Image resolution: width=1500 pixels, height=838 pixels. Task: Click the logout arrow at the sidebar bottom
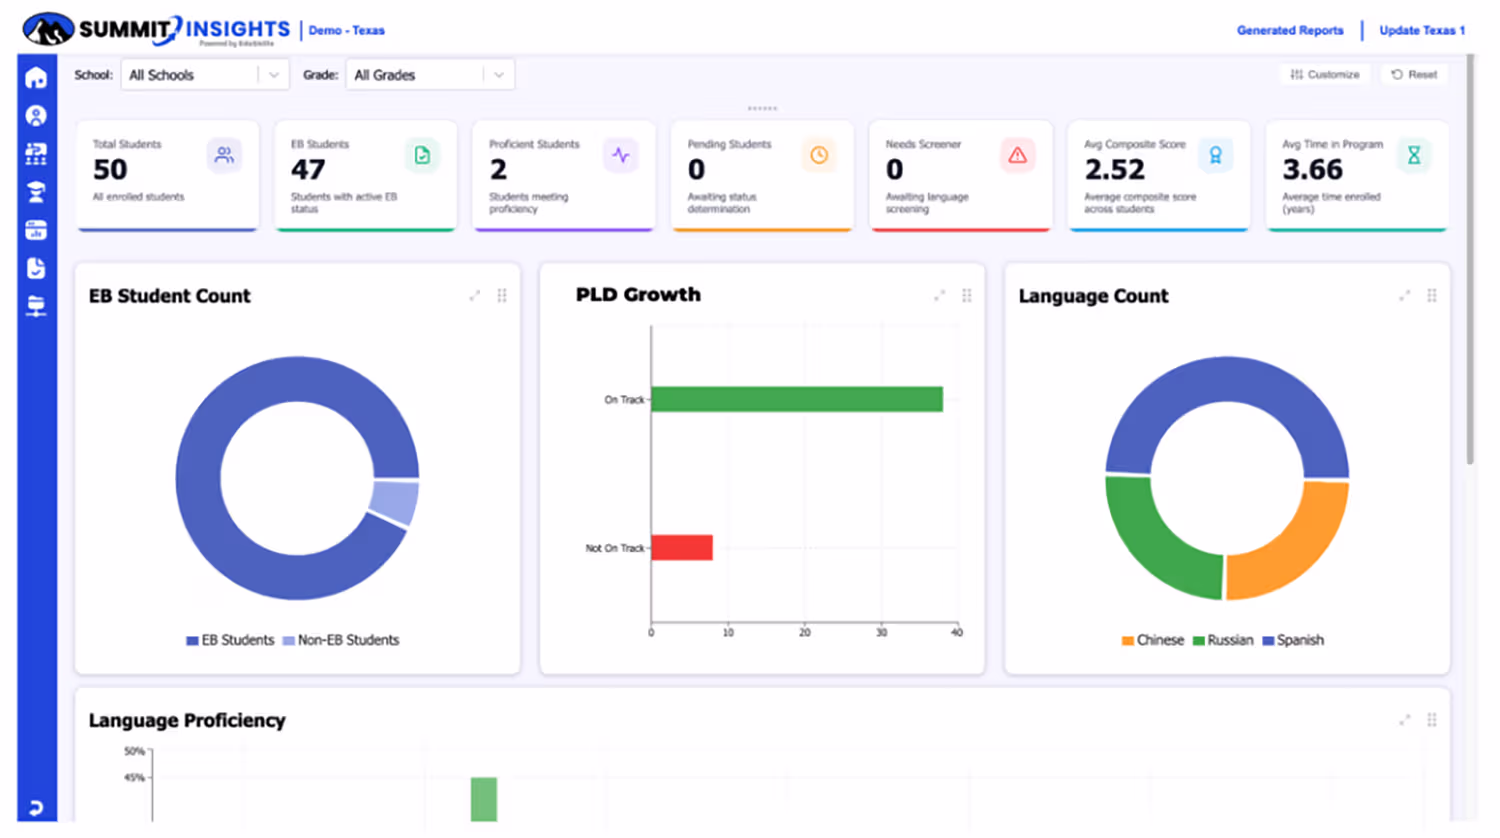coord(36,807)
